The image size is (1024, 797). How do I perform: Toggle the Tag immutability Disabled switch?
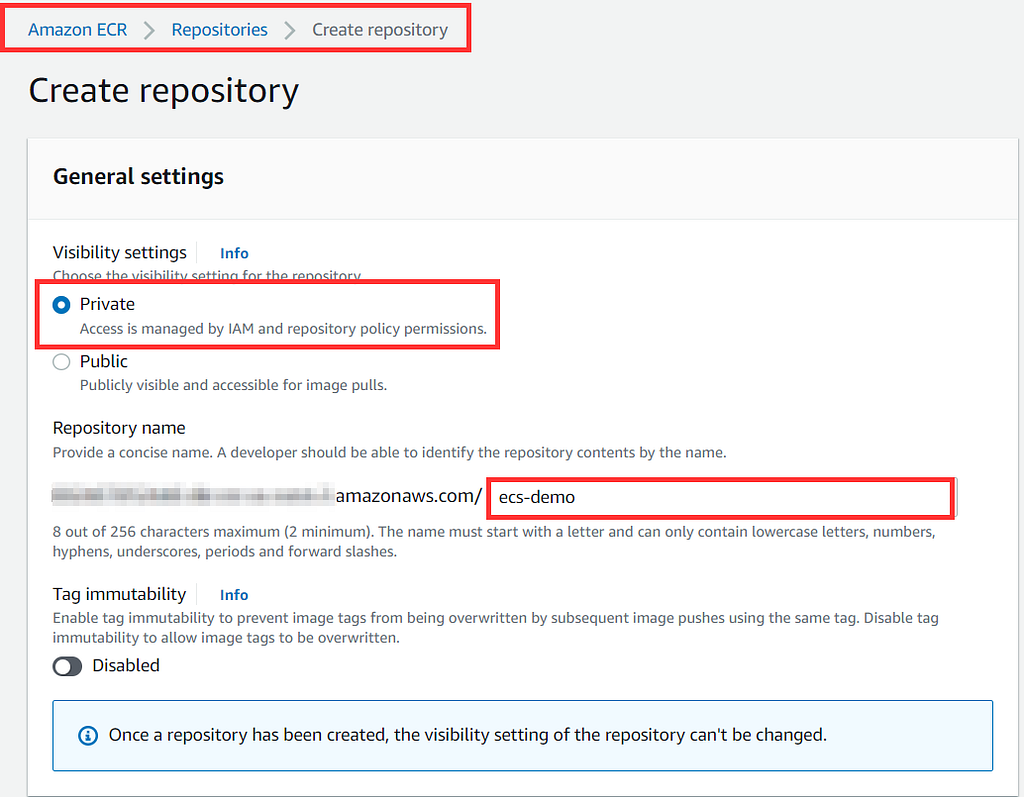point(67,666)
